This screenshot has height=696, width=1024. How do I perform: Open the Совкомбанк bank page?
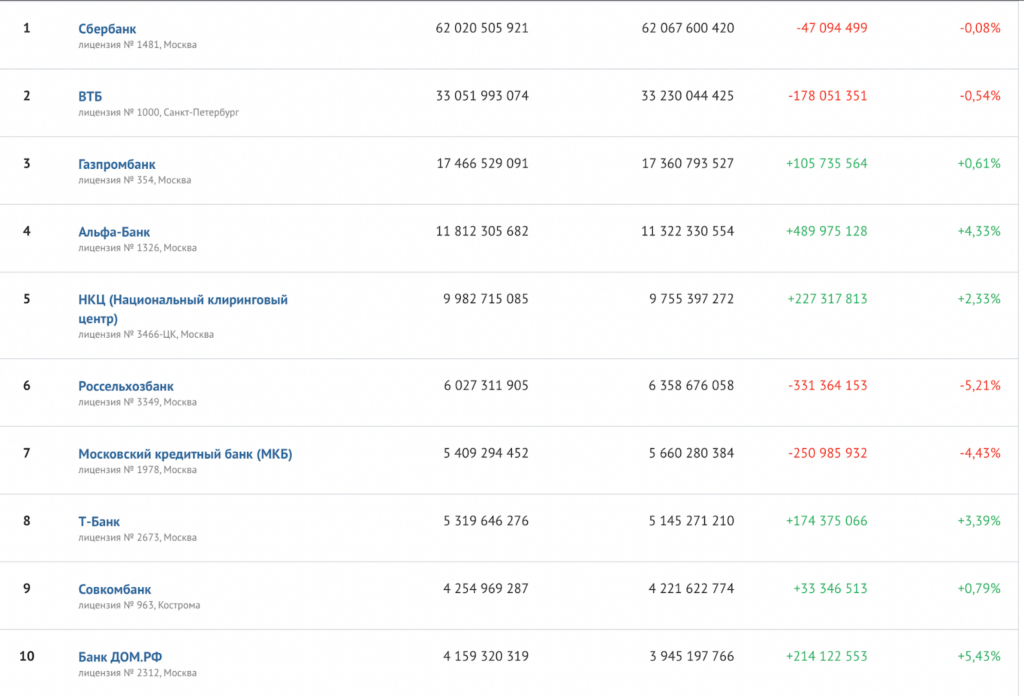tap(115, 589)
